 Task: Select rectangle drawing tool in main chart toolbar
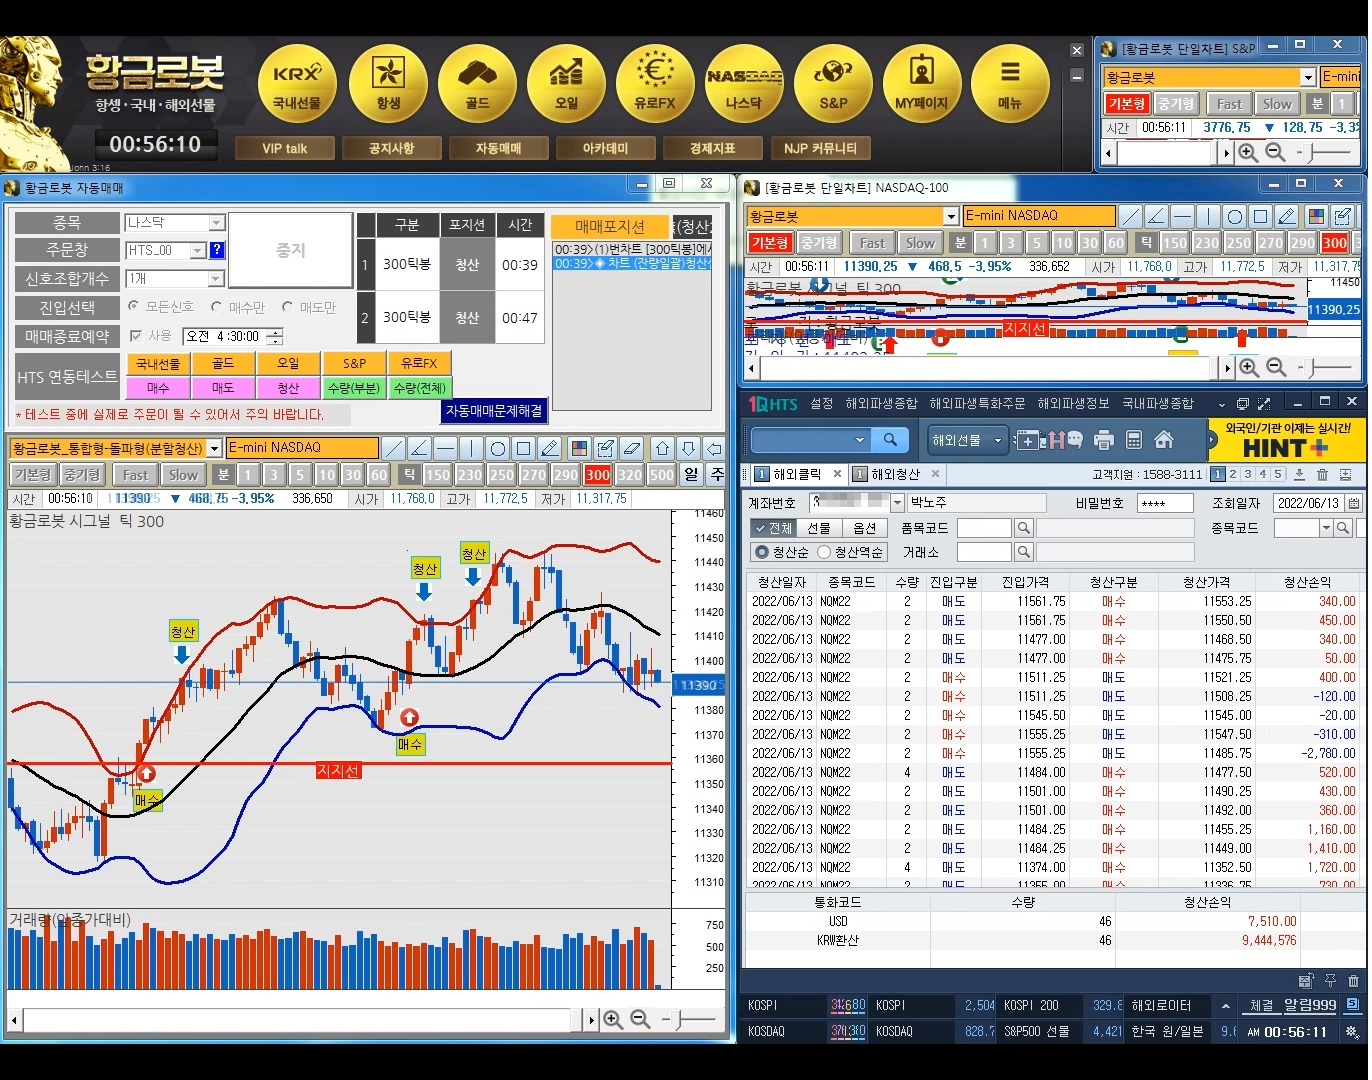(x=524, y=448)
